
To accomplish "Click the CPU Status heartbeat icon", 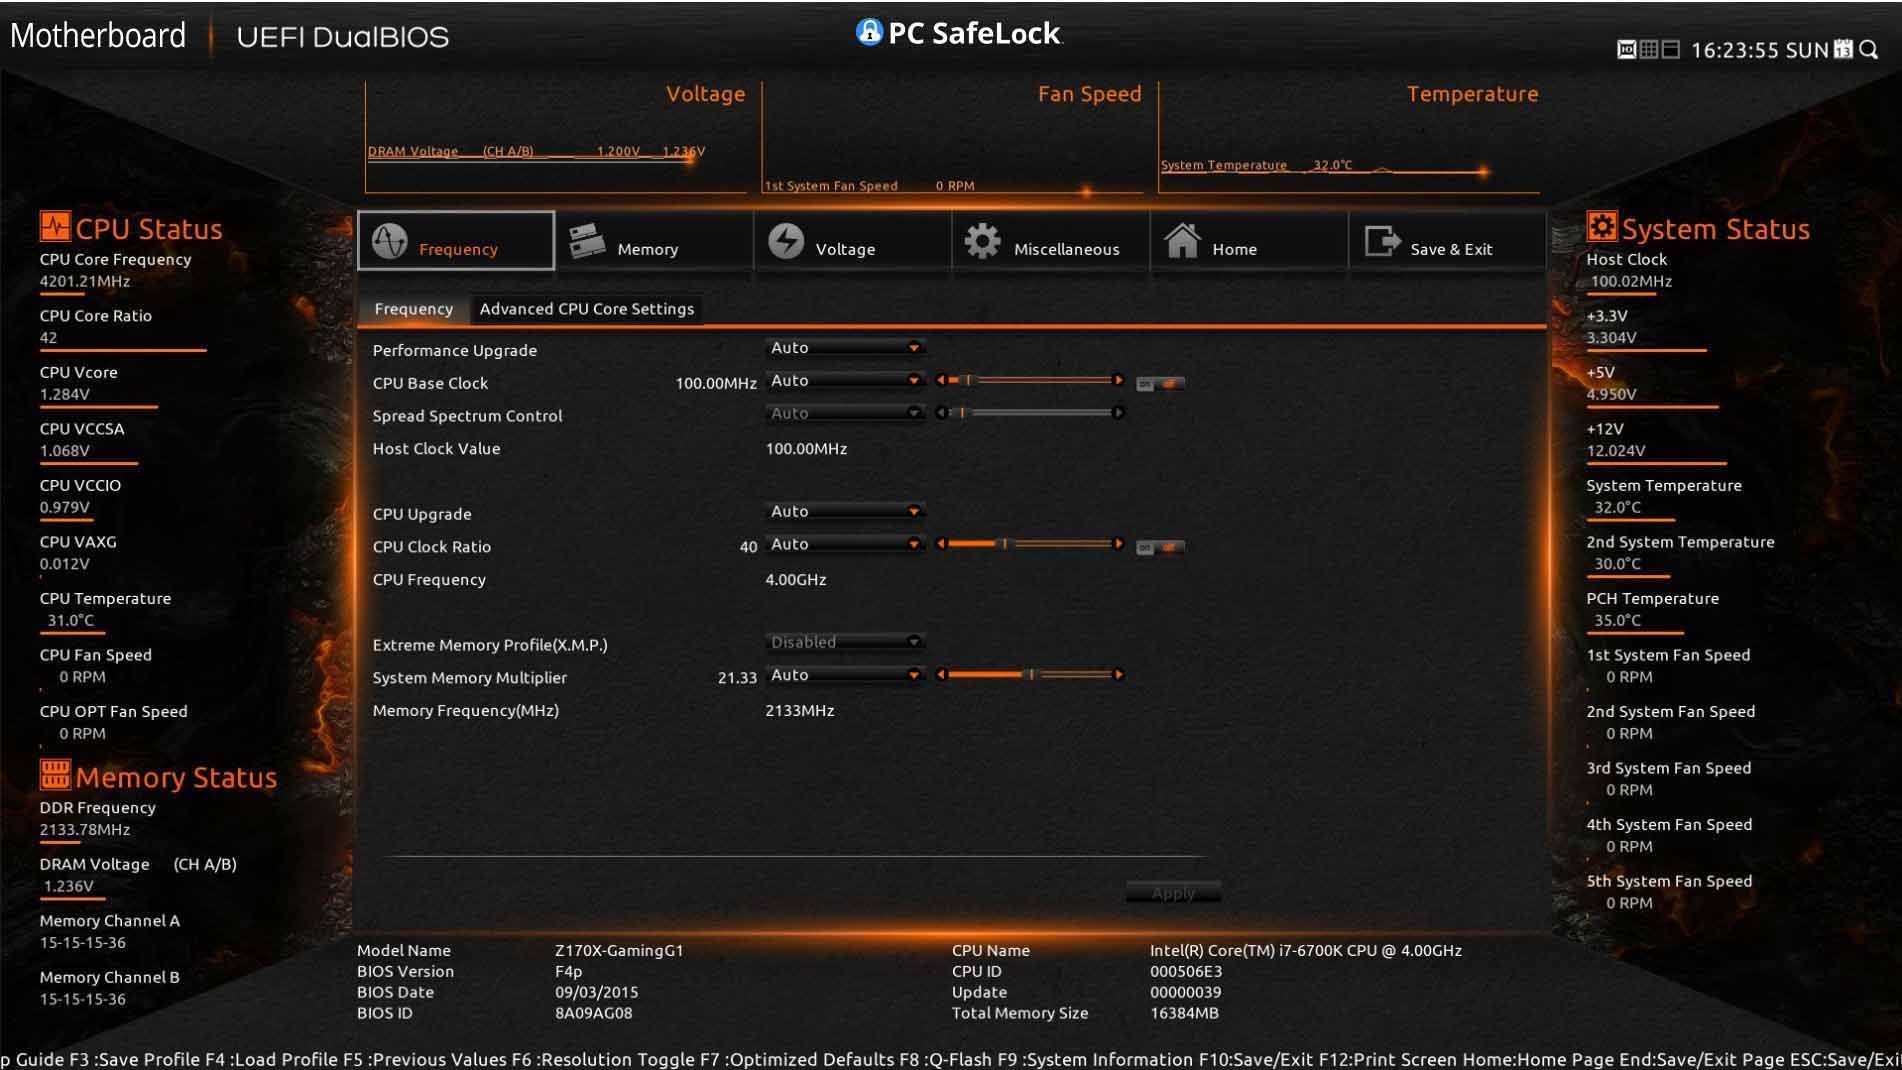I will [x=55, y=226].
